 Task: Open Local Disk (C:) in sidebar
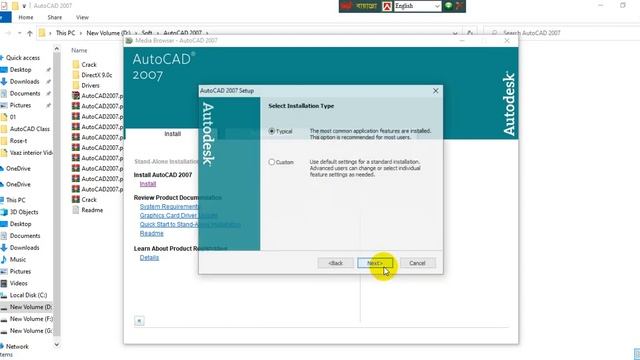[x=28, y=295]
